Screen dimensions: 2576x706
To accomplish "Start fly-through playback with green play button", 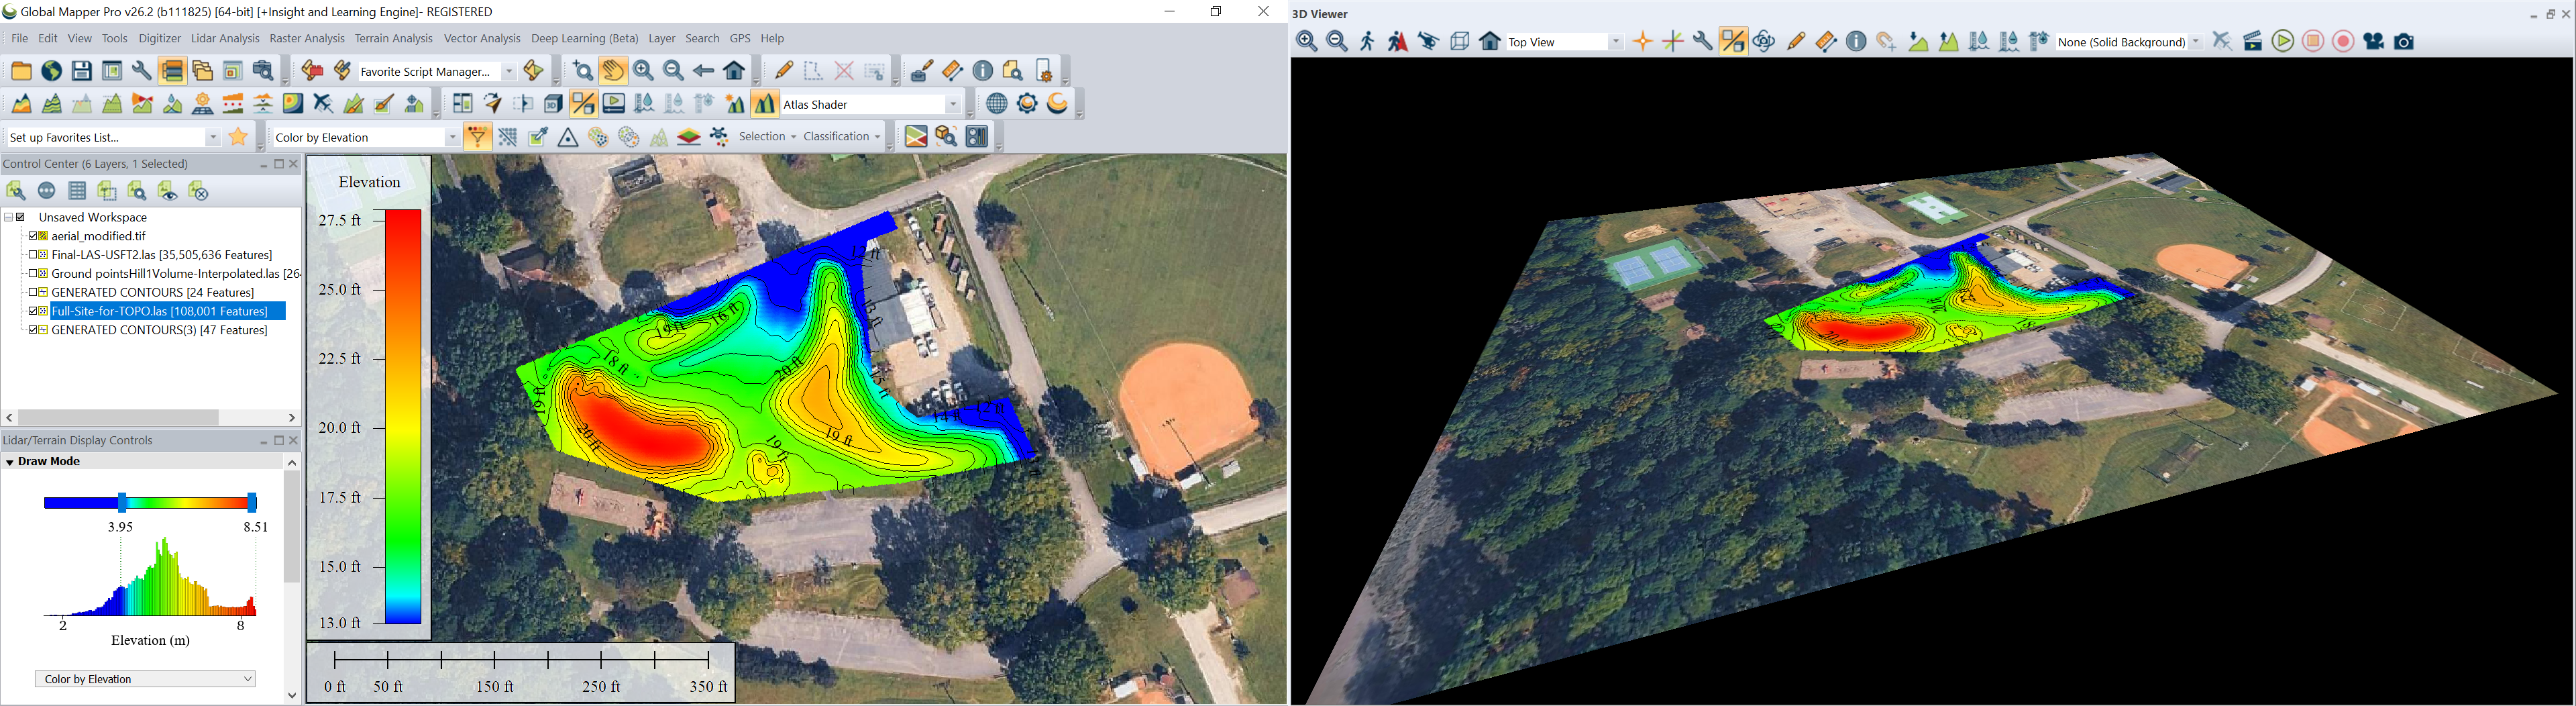I will point(2283,42).
